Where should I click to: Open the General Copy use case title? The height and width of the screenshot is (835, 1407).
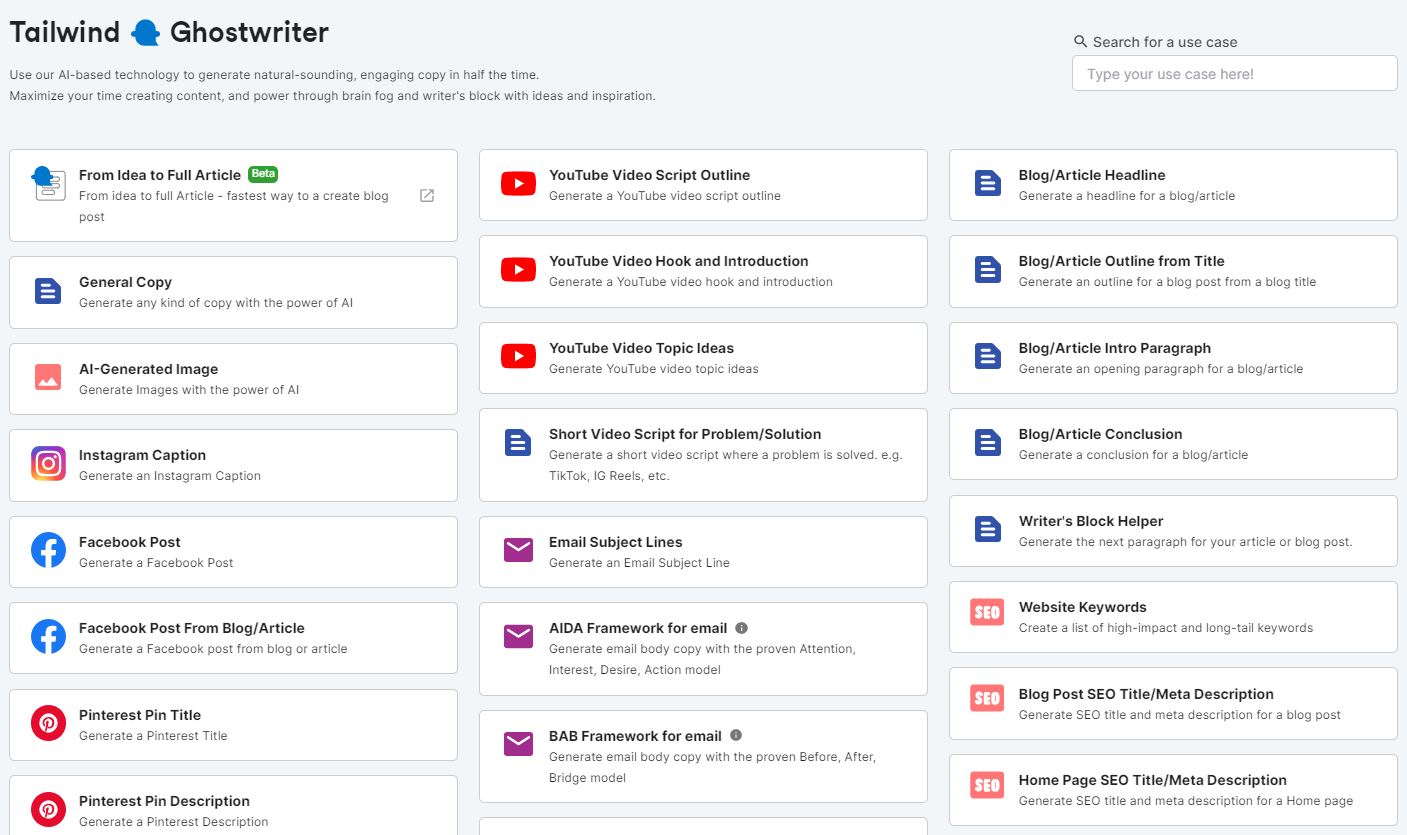(x=126, y=282)
